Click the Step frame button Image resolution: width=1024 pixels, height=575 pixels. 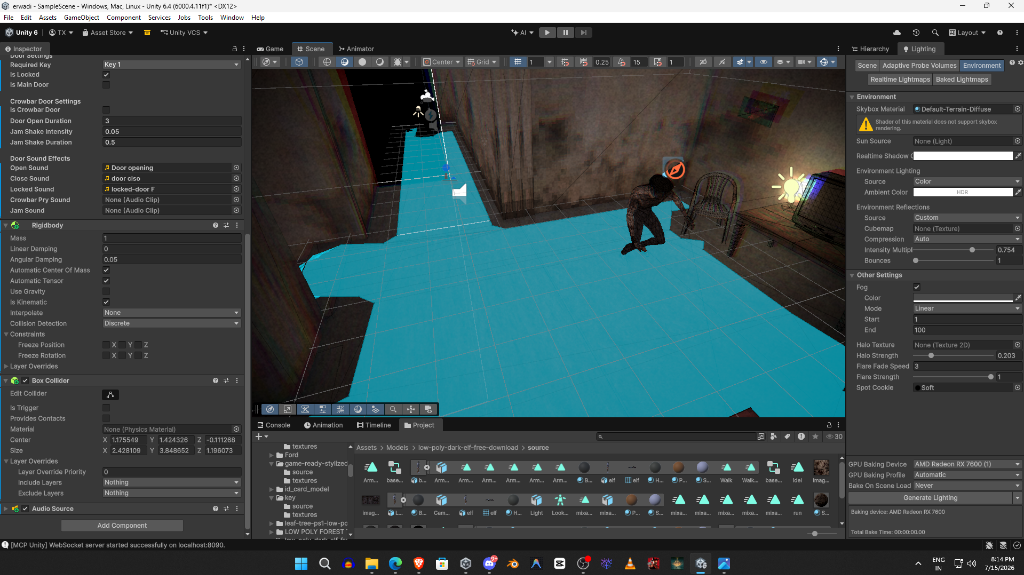(584, 32)
